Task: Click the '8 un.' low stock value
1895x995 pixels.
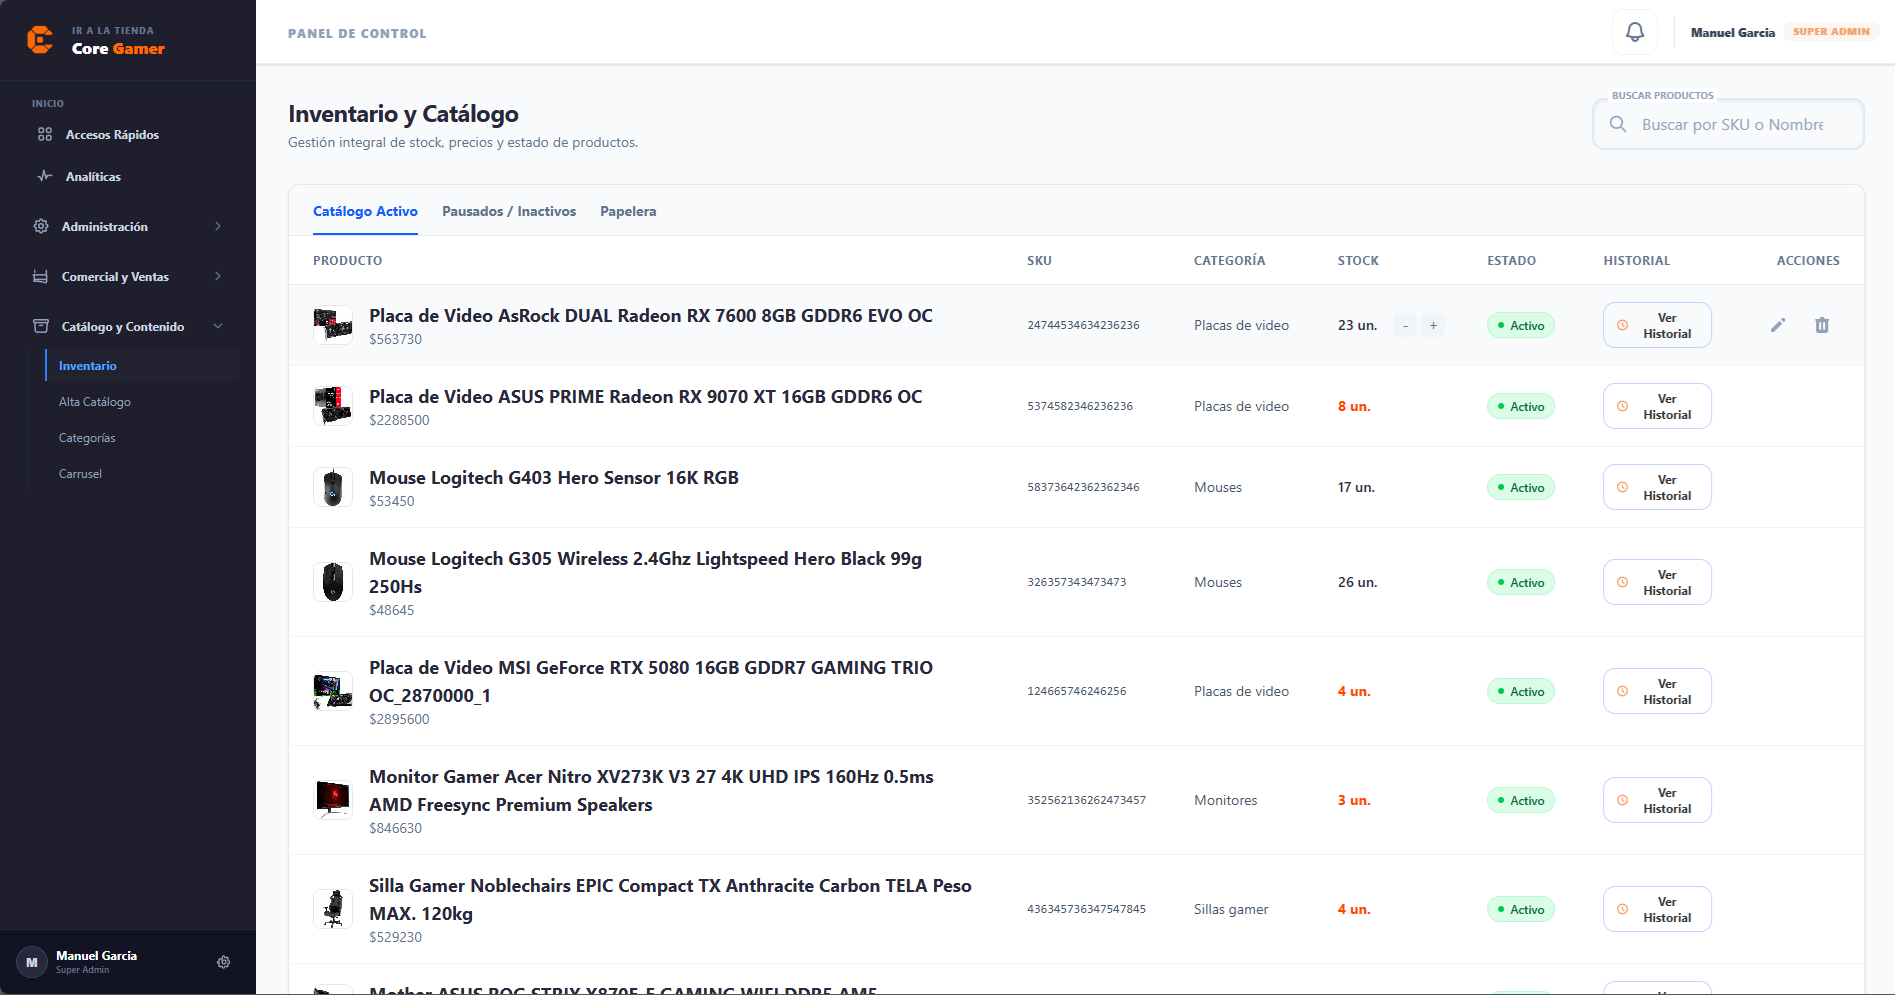Action: pyautogui.click(x=1354, y=406)
